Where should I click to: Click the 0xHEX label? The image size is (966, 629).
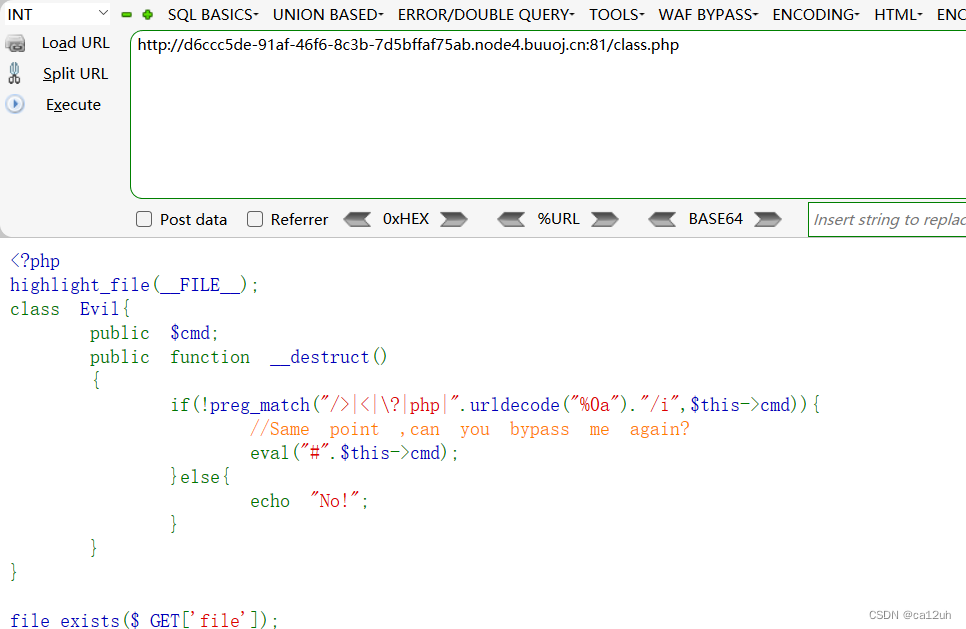tap(406, 219)
